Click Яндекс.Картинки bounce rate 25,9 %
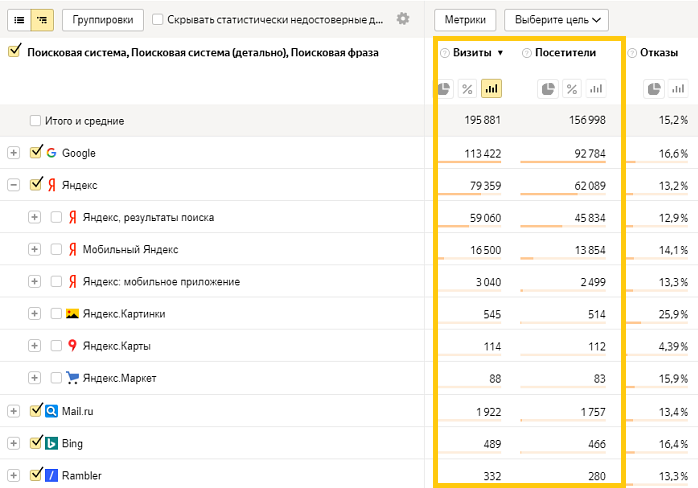This screenshot has width=698, height=488. (673, 314)
